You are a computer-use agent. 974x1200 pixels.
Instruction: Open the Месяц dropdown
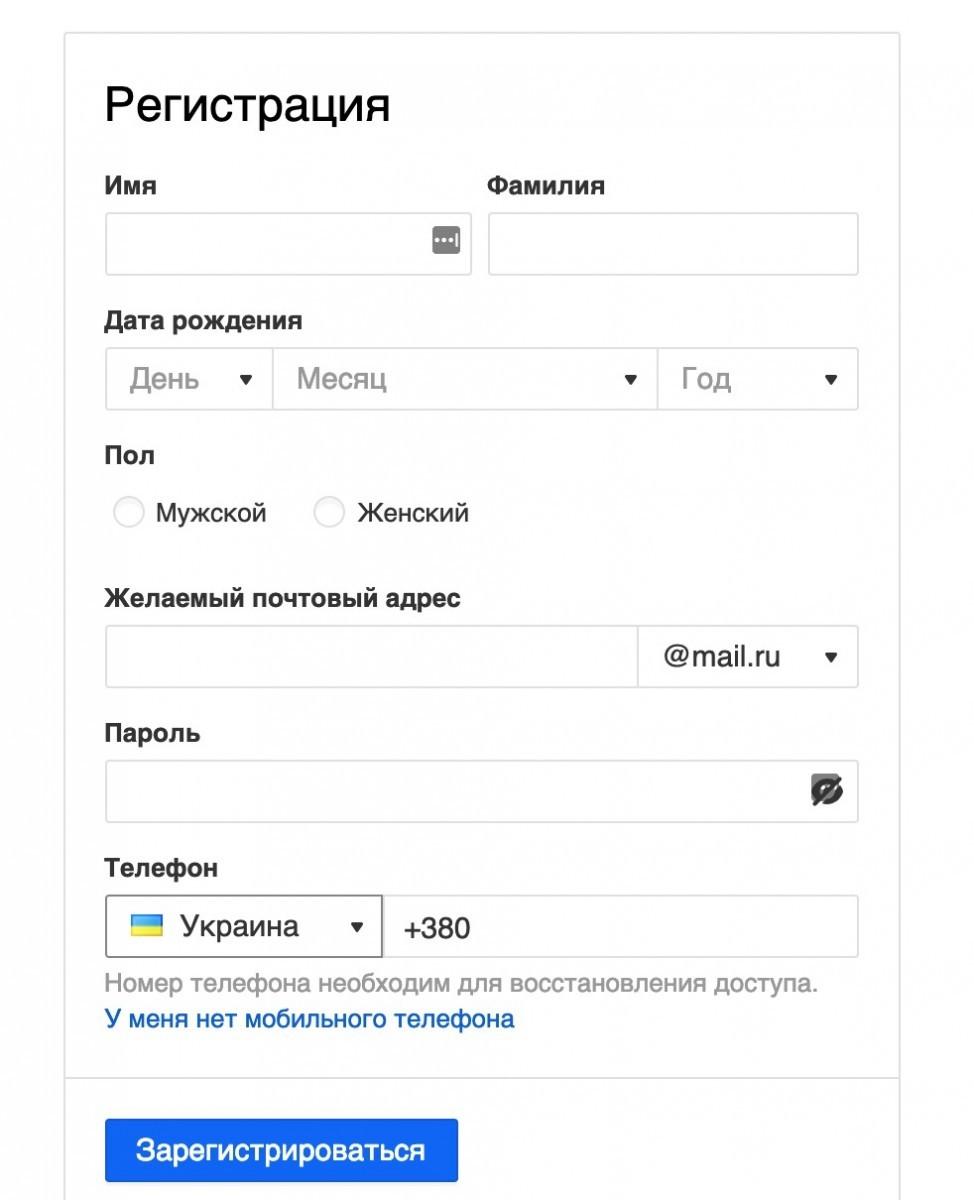465,379
